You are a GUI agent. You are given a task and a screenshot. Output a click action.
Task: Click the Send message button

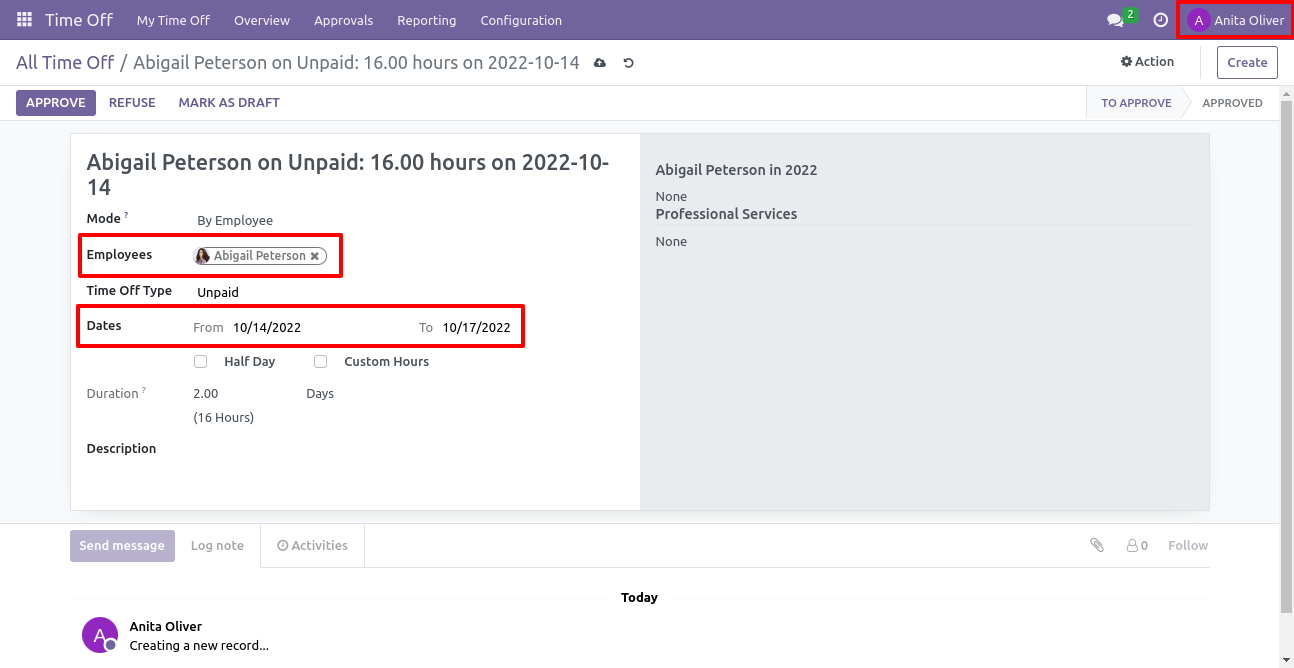point(122,546)
